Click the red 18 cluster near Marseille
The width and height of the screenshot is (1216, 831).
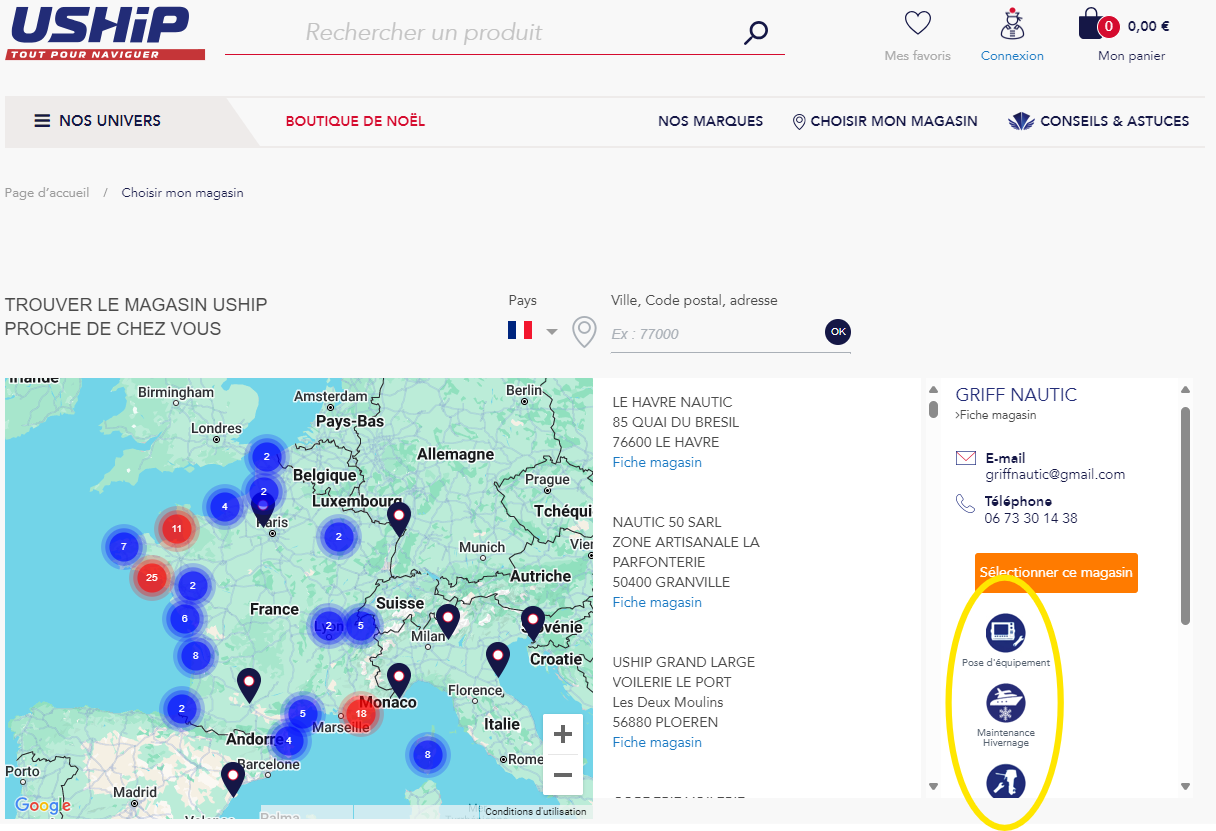coord(361,713)
